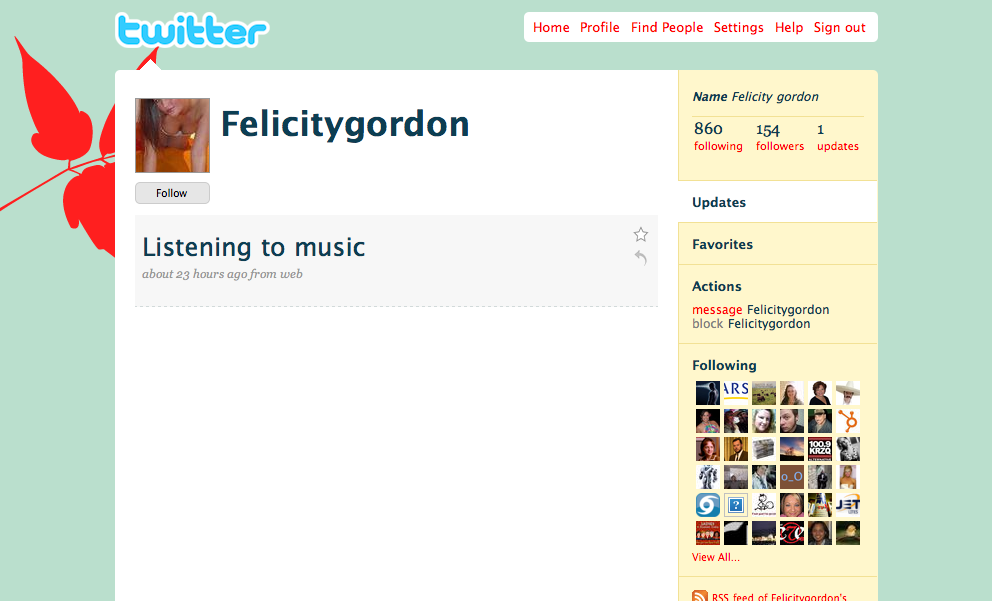This screenshot has width=992, height=601.
Task: Open Settings from the navigation bar
Action: 738,27
